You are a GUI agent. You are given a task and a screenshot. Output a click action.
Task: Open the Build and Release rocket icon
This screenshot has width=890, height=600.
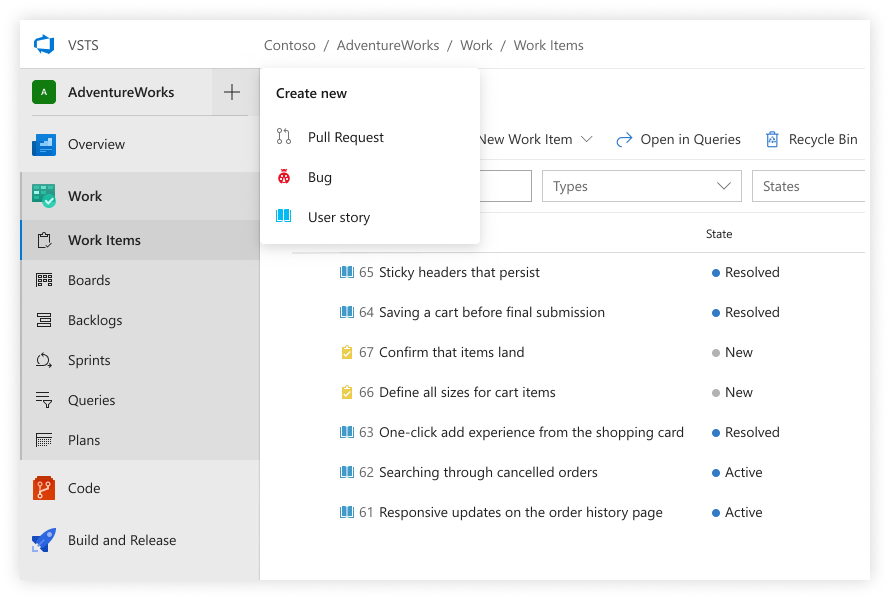click(x=44, y=540)
